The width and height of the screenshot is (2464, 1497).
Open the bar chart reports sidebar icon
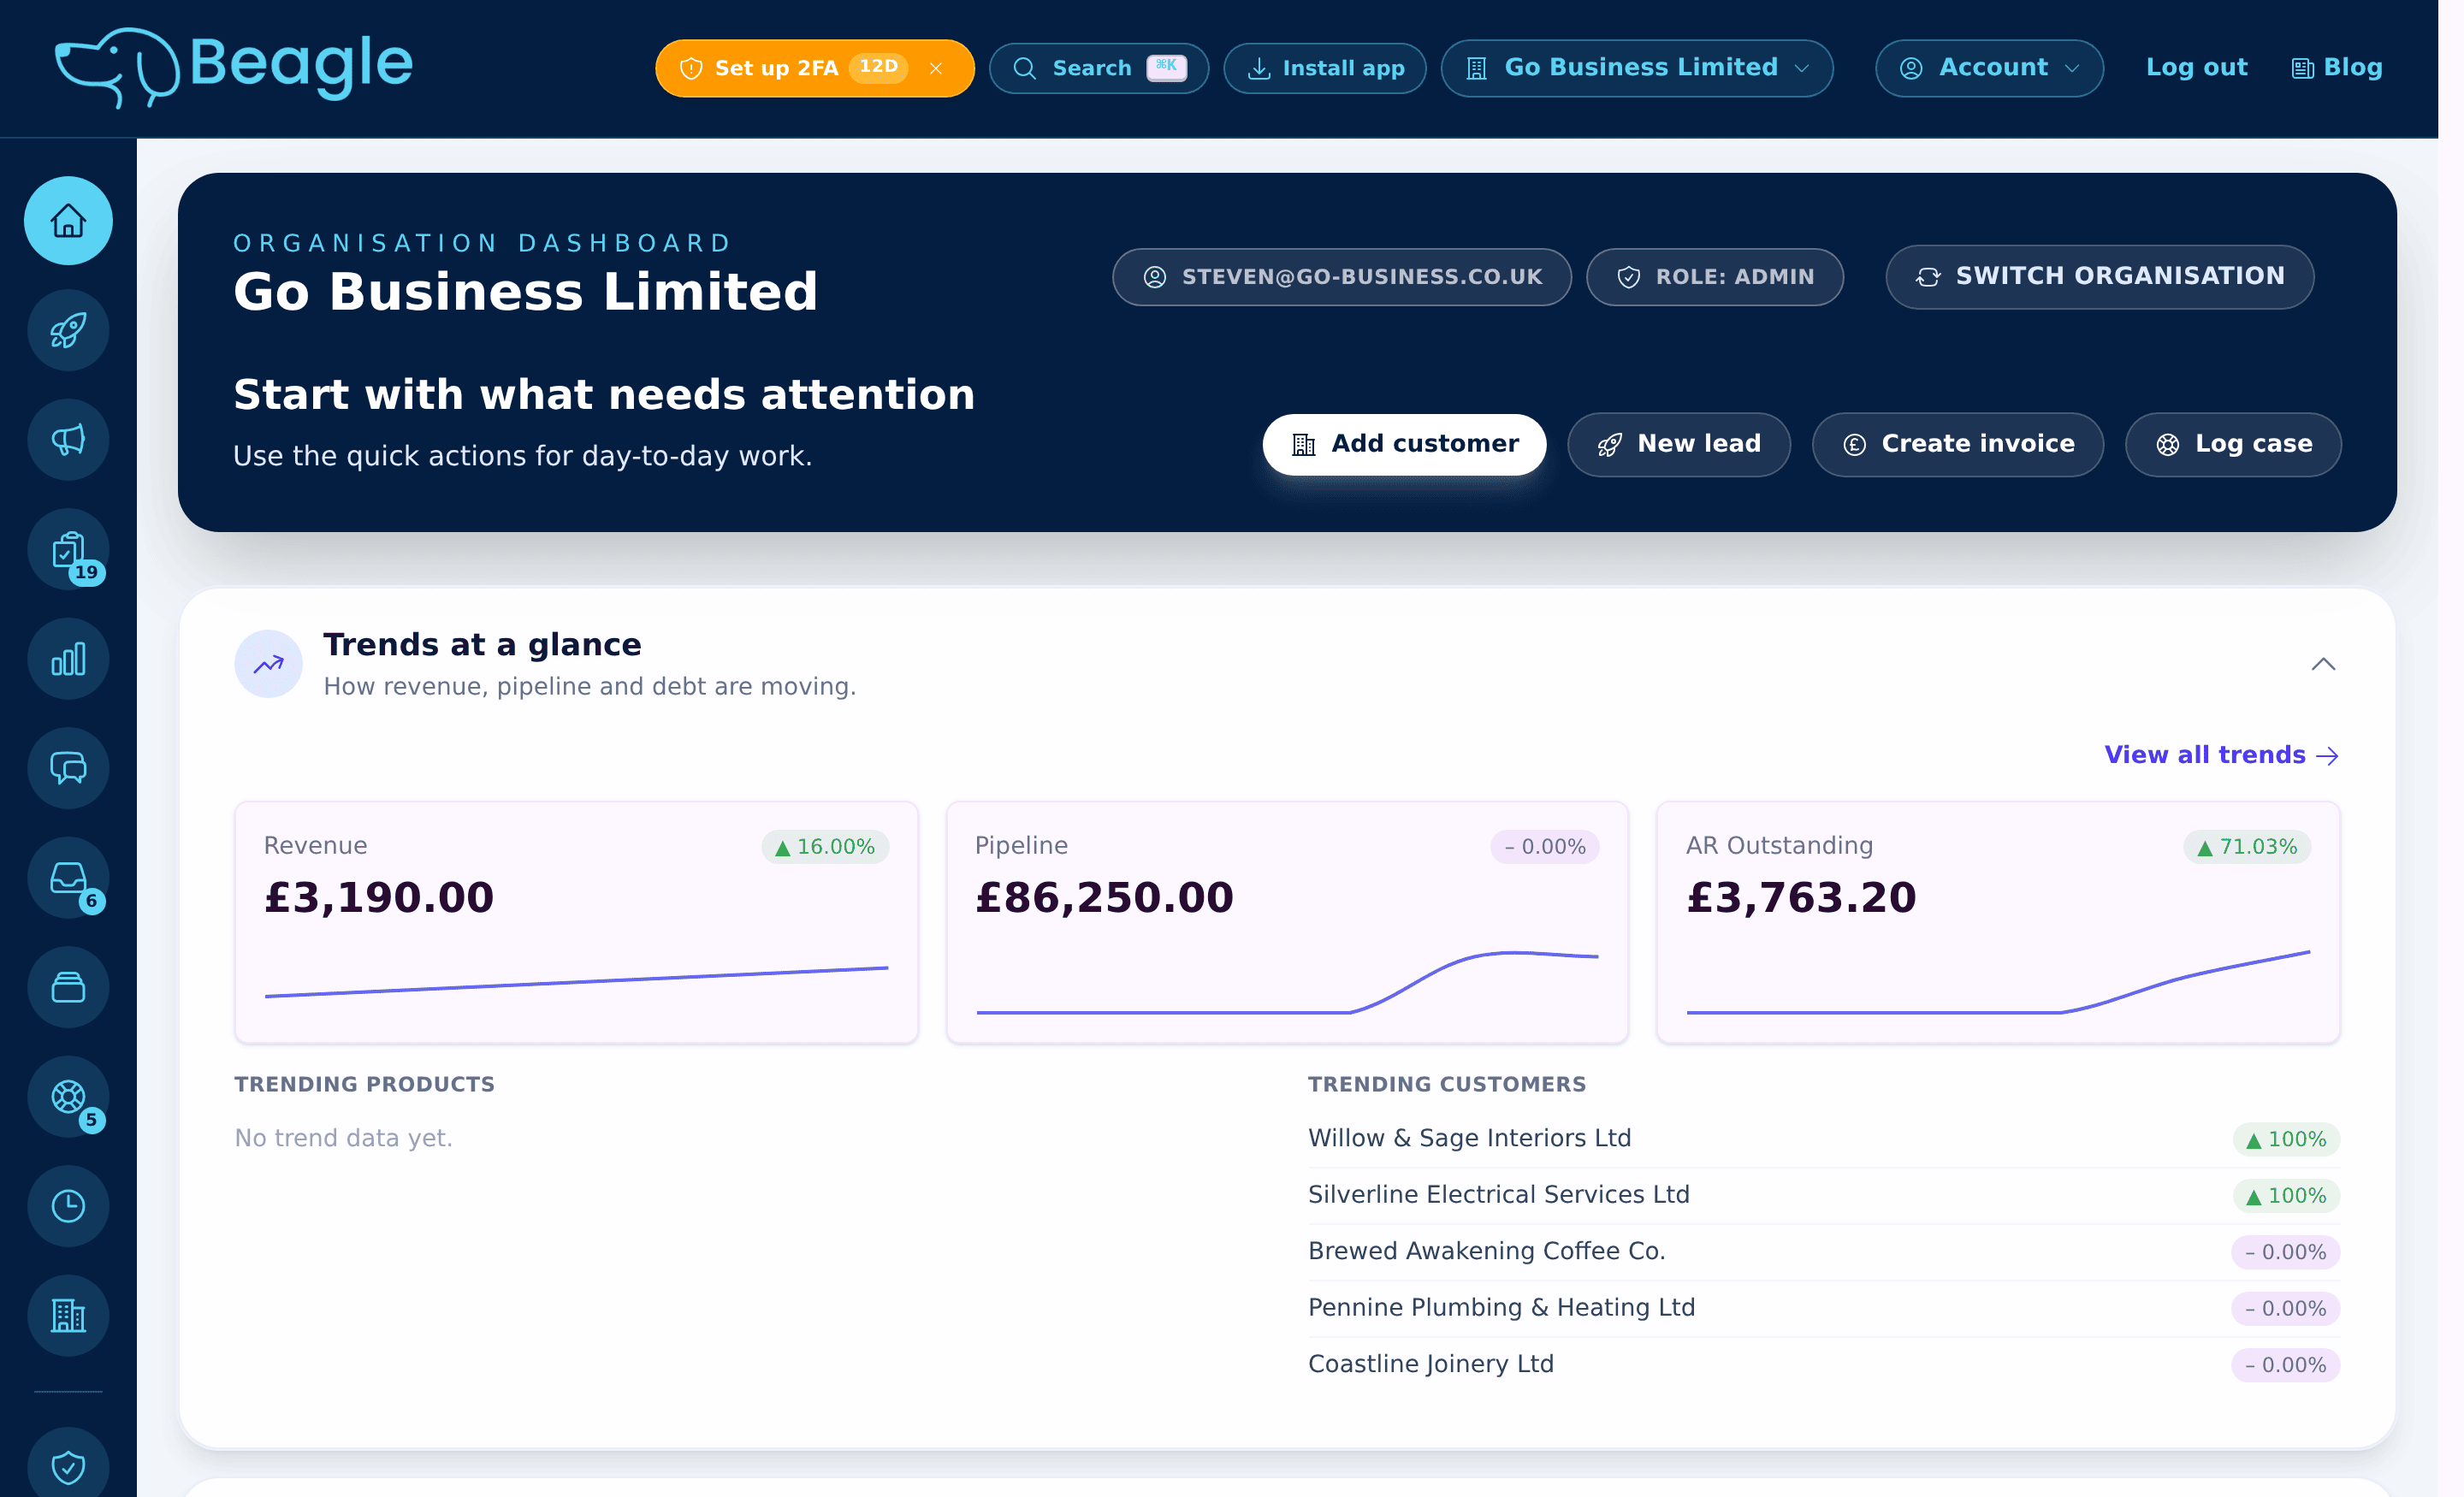[x=68, y=659]
